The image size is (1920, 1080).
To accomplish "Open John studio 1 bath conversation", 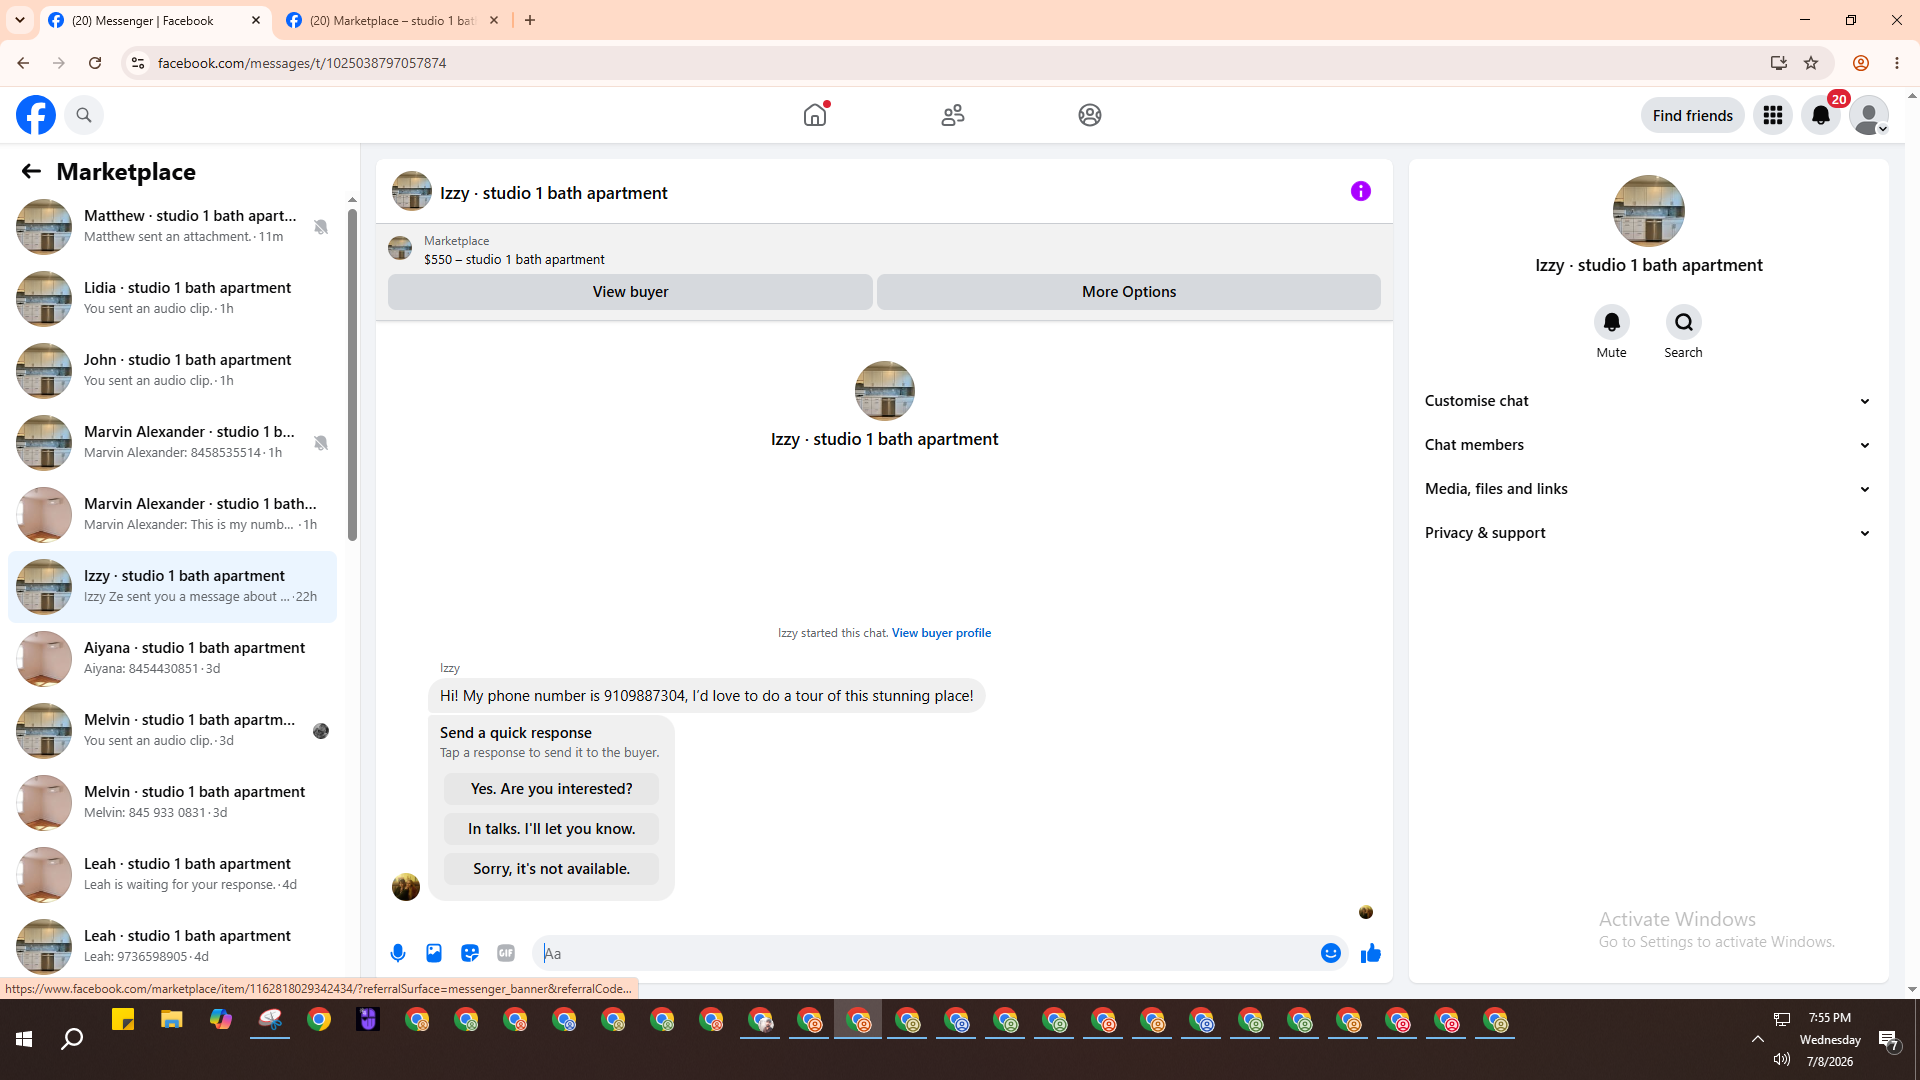I will click(172, 371).
